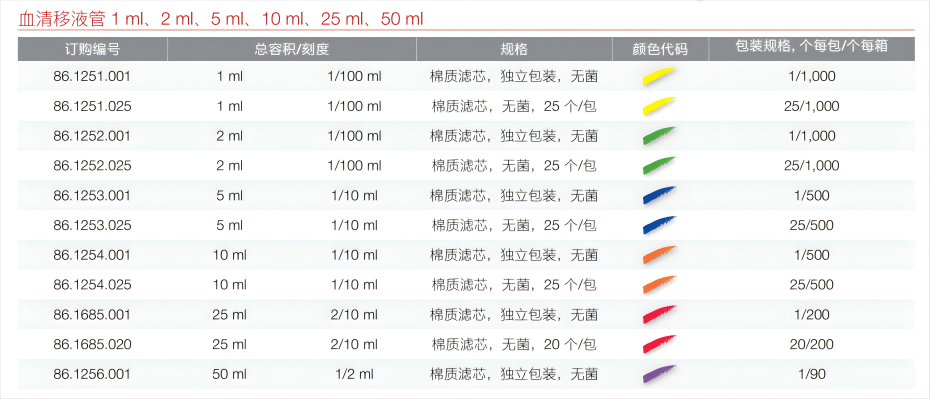
Task: Select the 25 ml volume in row 86.1685.001
Action: (230, 314)
